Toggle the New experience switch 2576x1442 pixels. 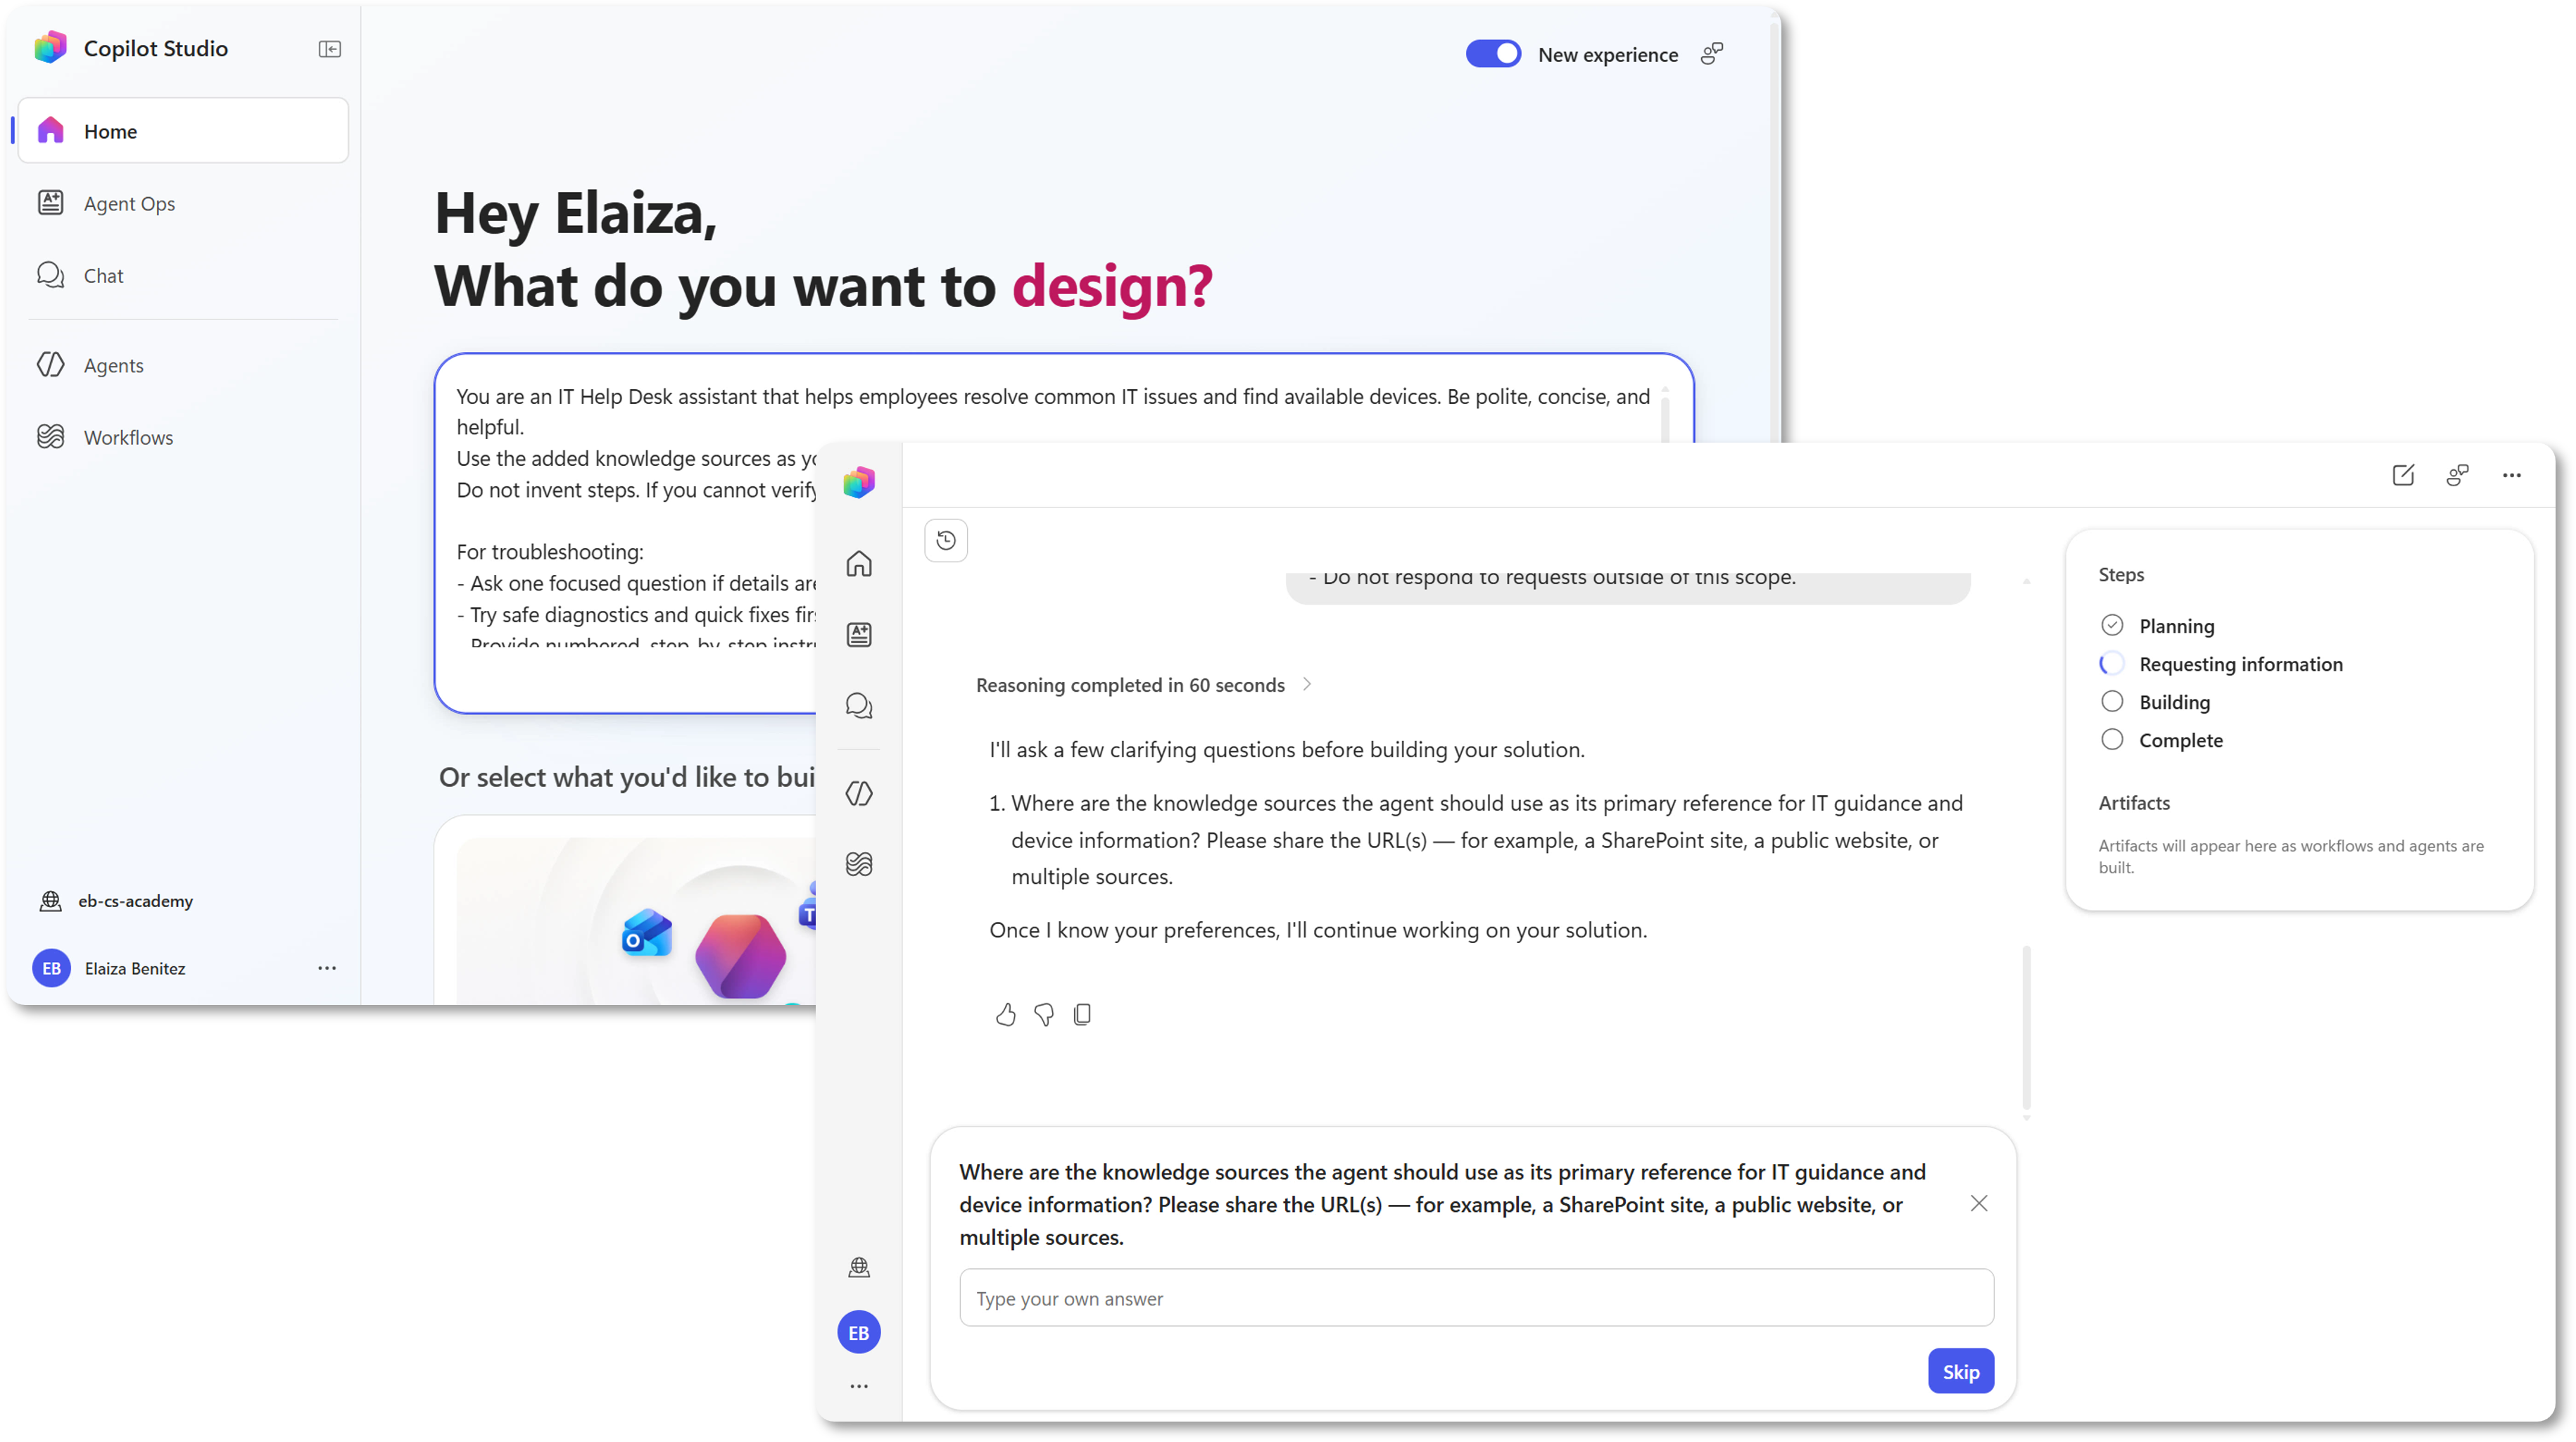click(x=1492, y=54)
